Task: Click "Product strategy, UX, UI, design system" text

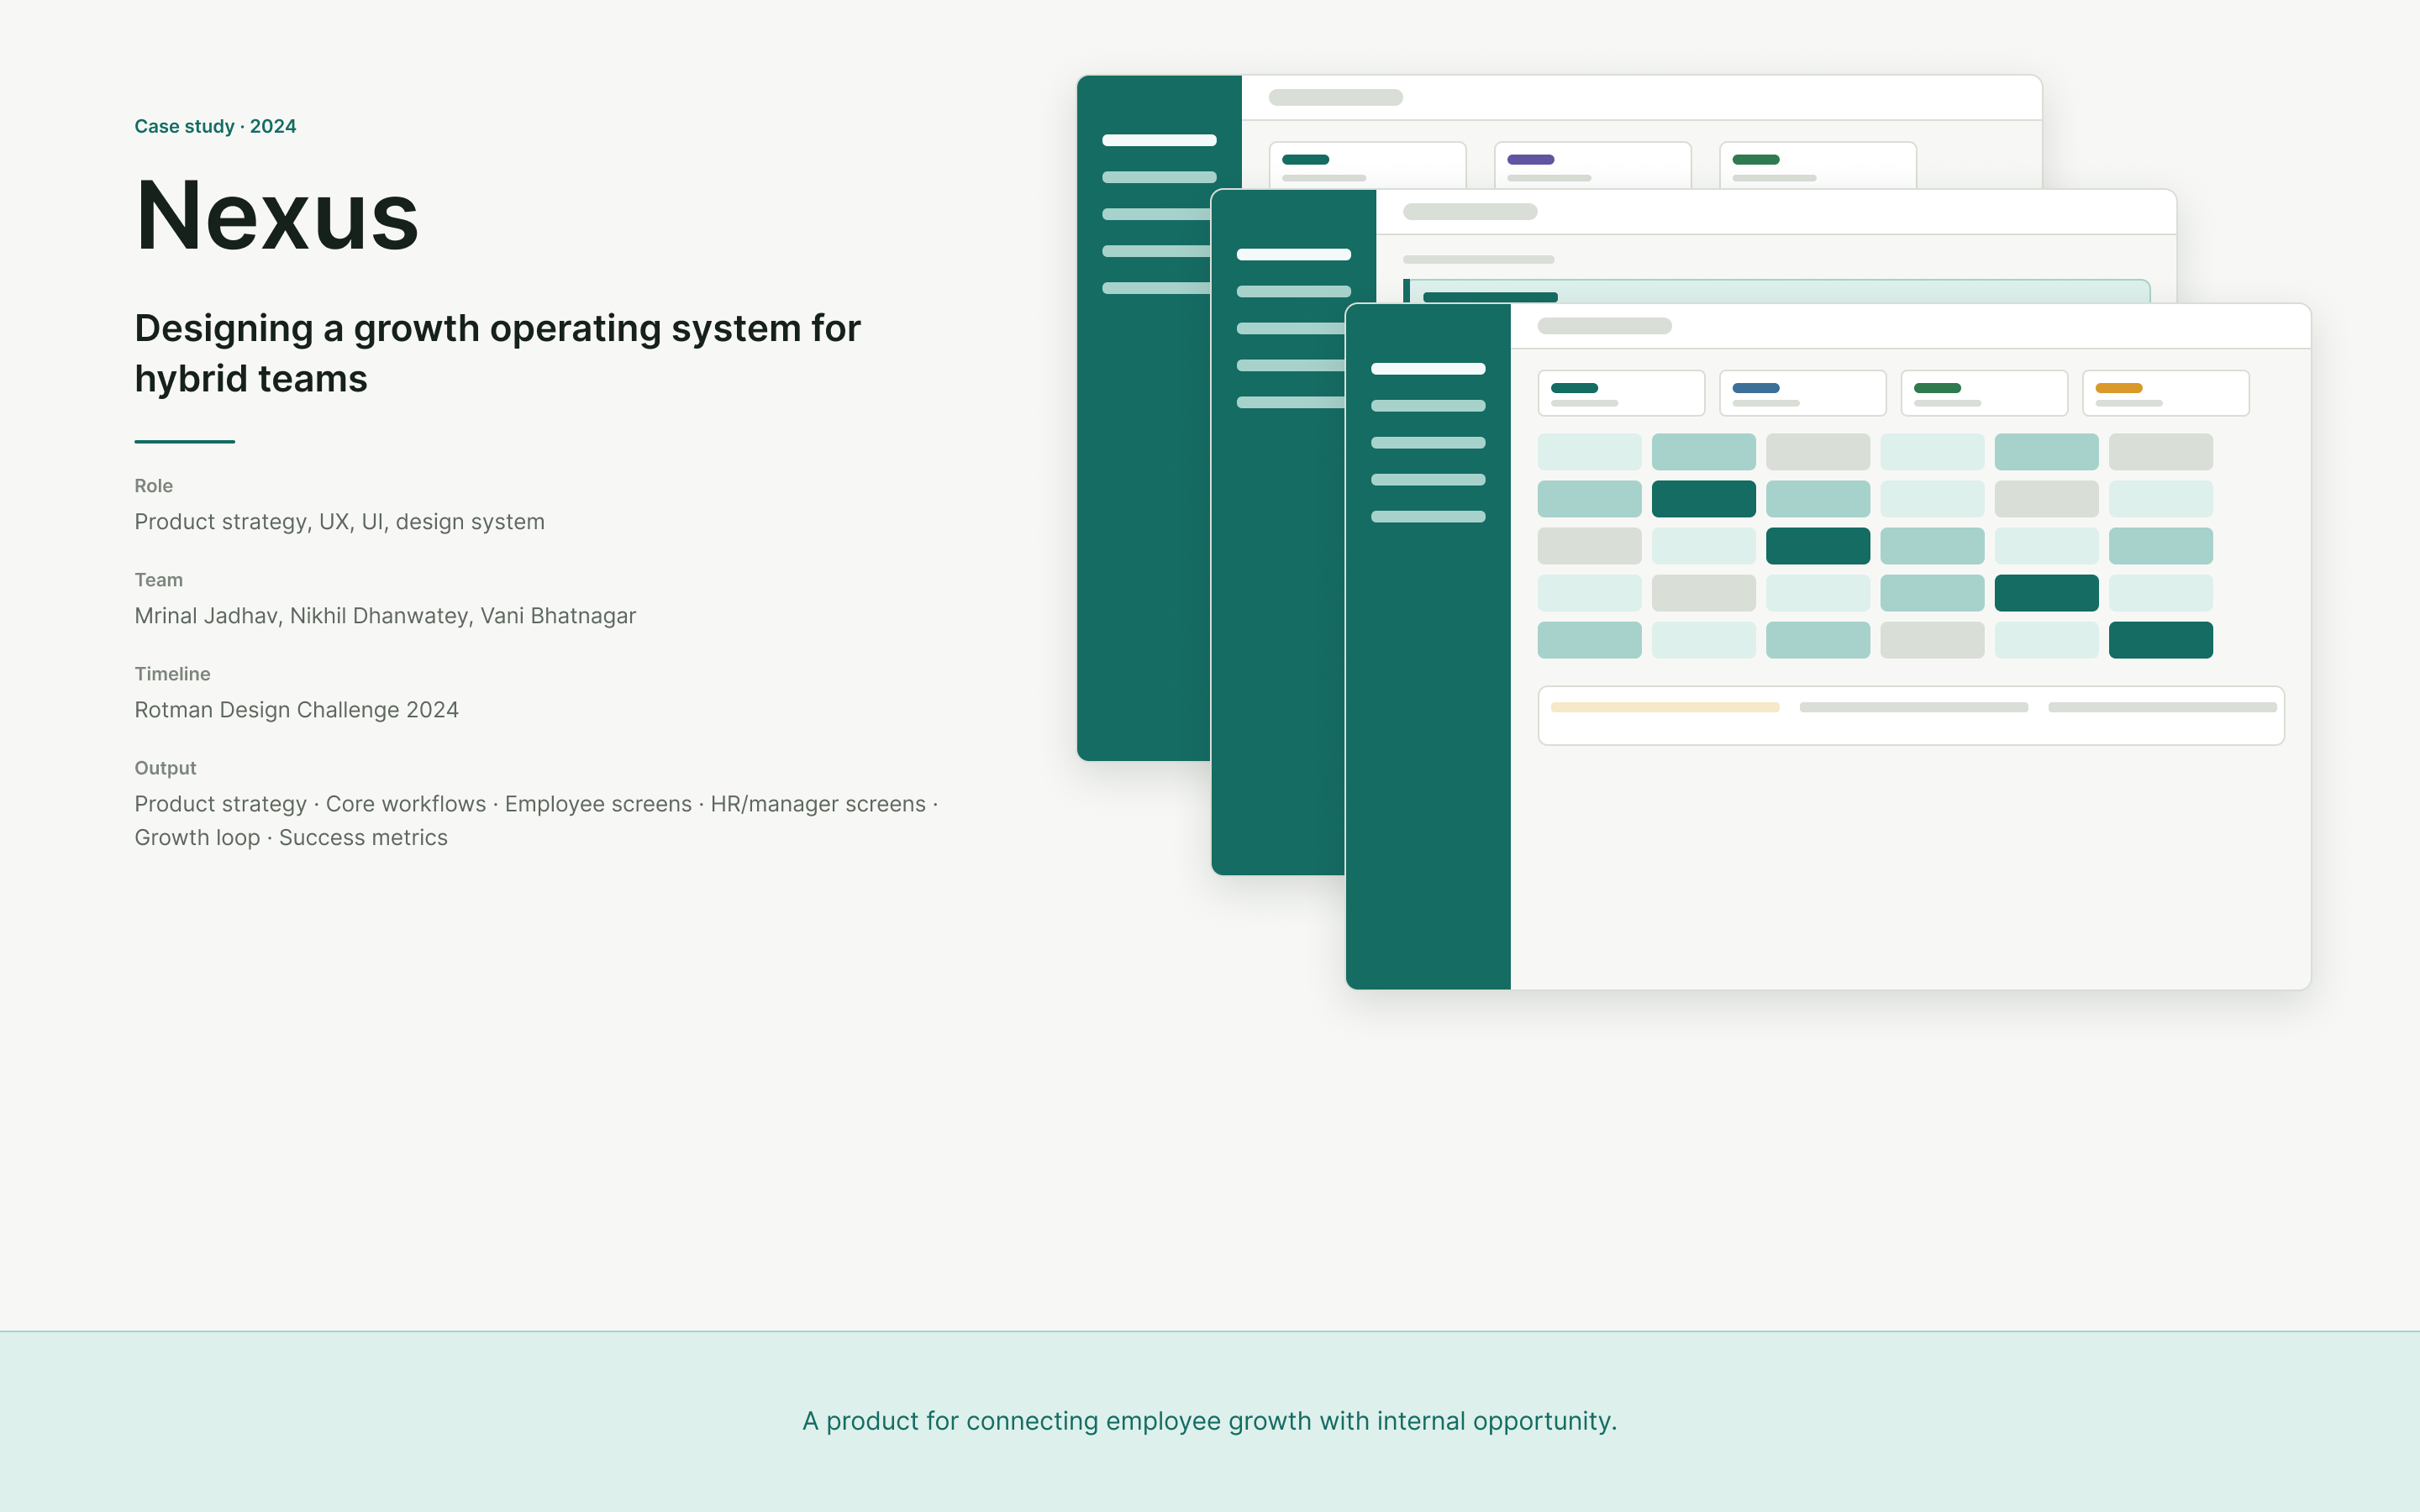Action: [x=339, y=522]
